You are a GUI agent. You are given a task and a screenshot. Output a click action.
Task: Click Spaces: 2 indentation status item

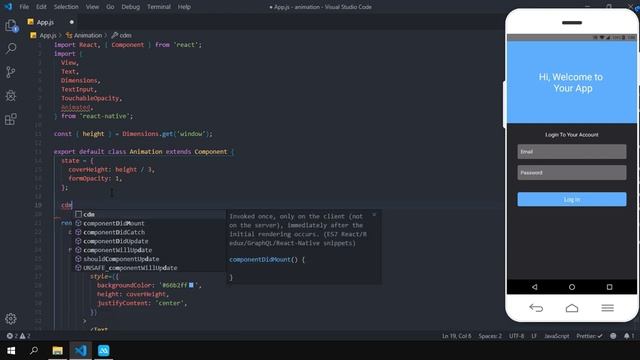tap(490, 336)
